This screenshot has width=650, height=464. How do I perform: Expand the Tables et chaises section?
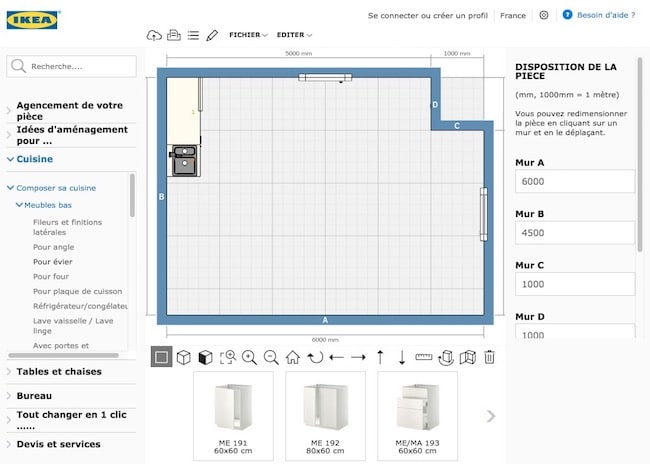(x=59, y=372)
